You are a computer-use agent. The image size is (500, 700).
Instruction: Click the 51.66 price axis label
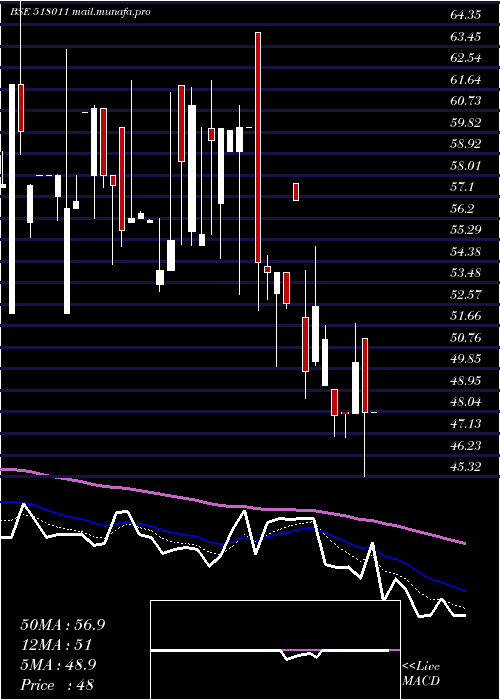(x=466, y=316)
